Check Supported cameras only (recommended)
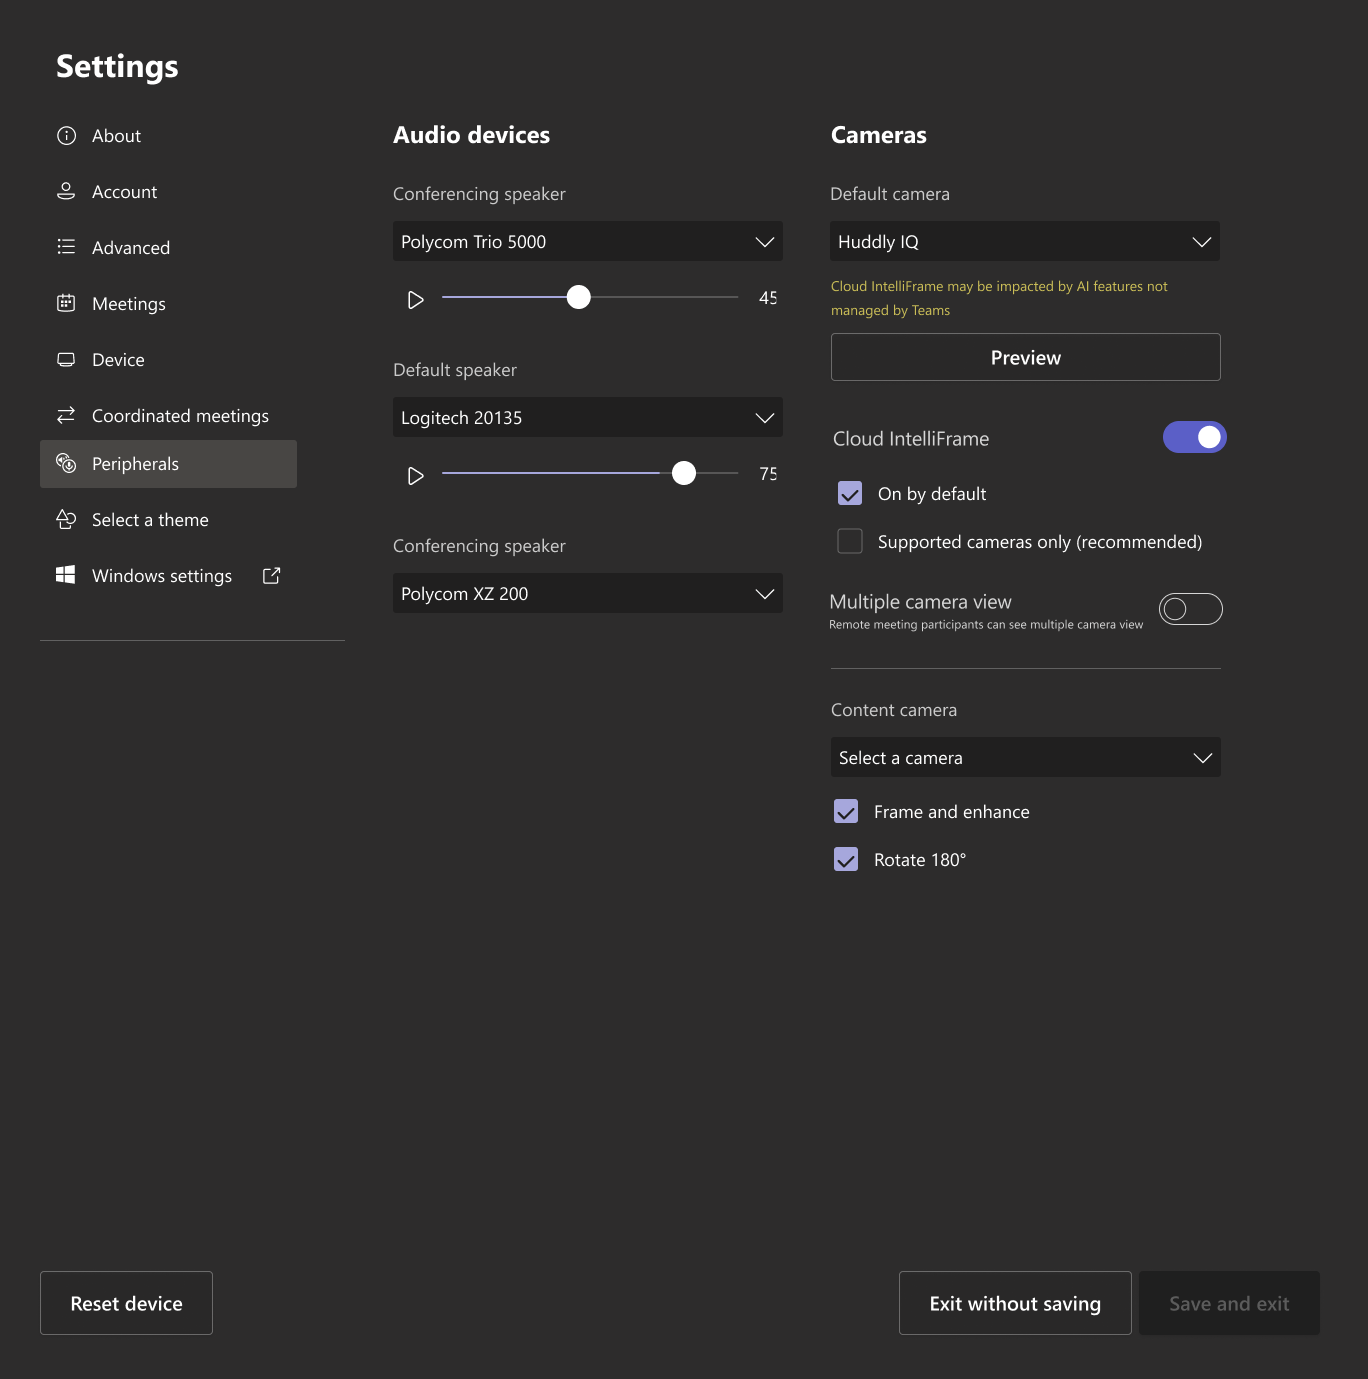 click(849, 540)
